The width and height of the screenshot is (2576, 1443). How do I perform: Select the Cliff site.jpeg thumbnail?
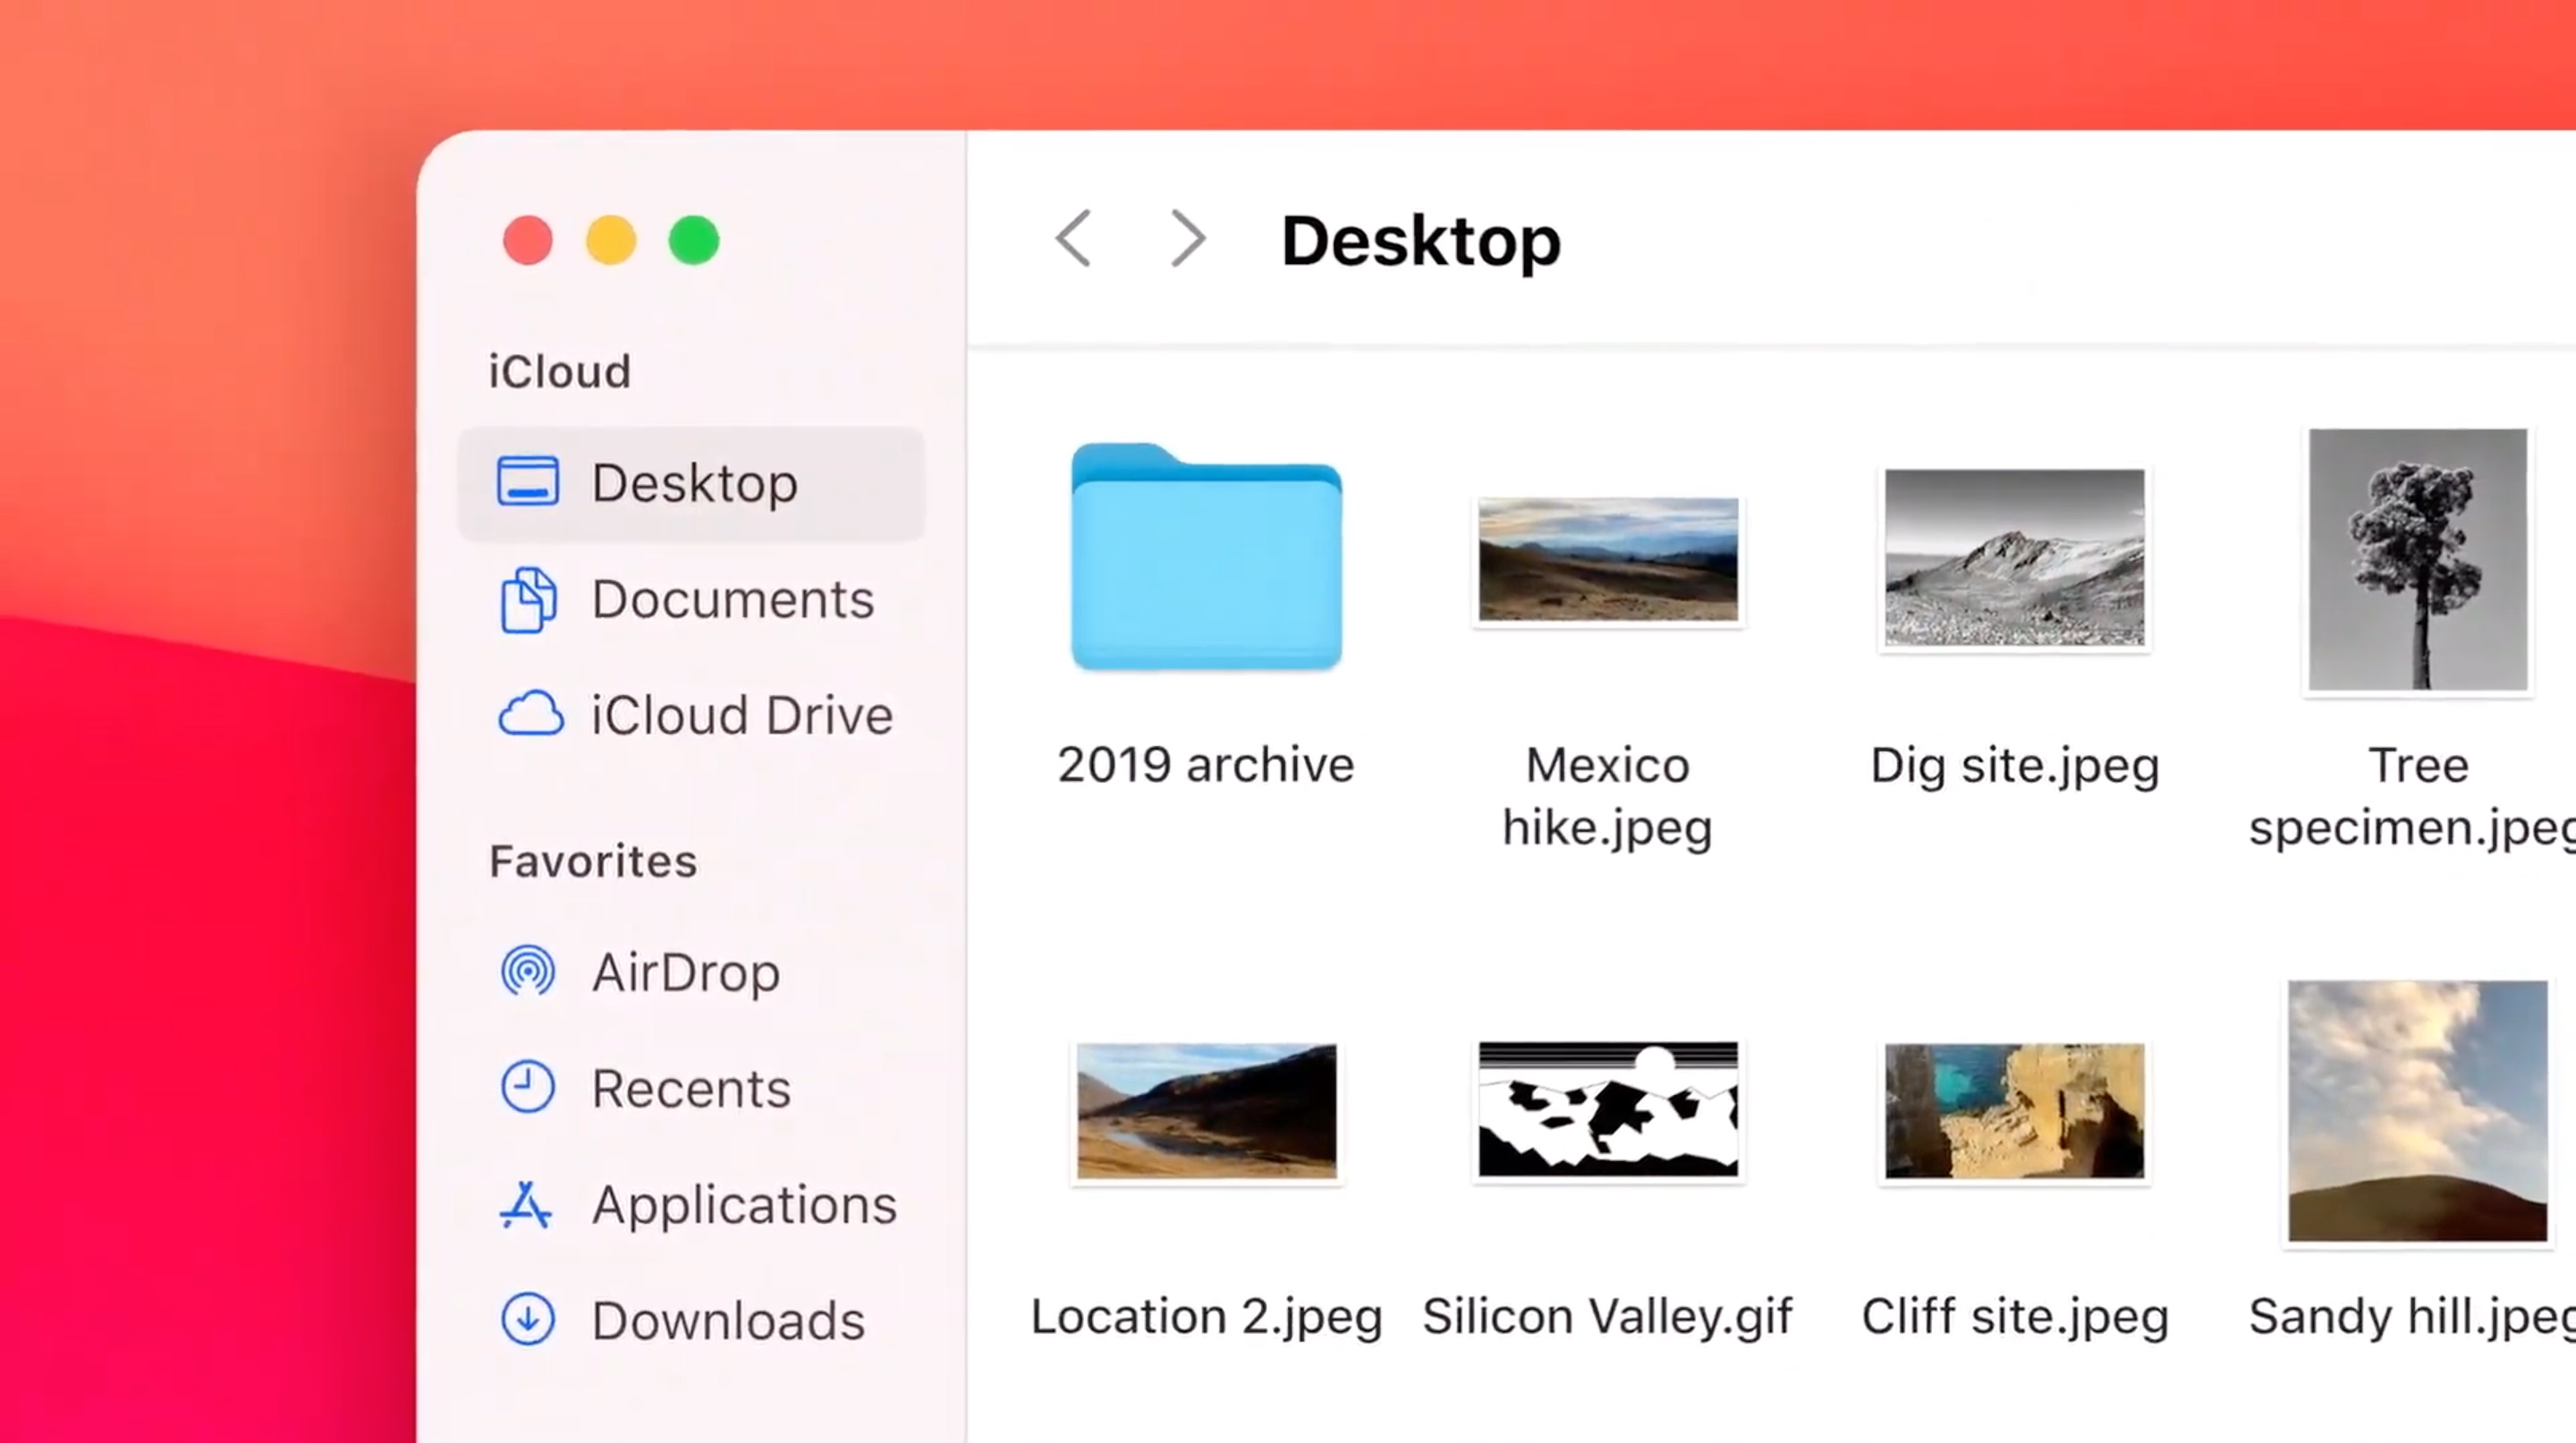(2014, 1111)
